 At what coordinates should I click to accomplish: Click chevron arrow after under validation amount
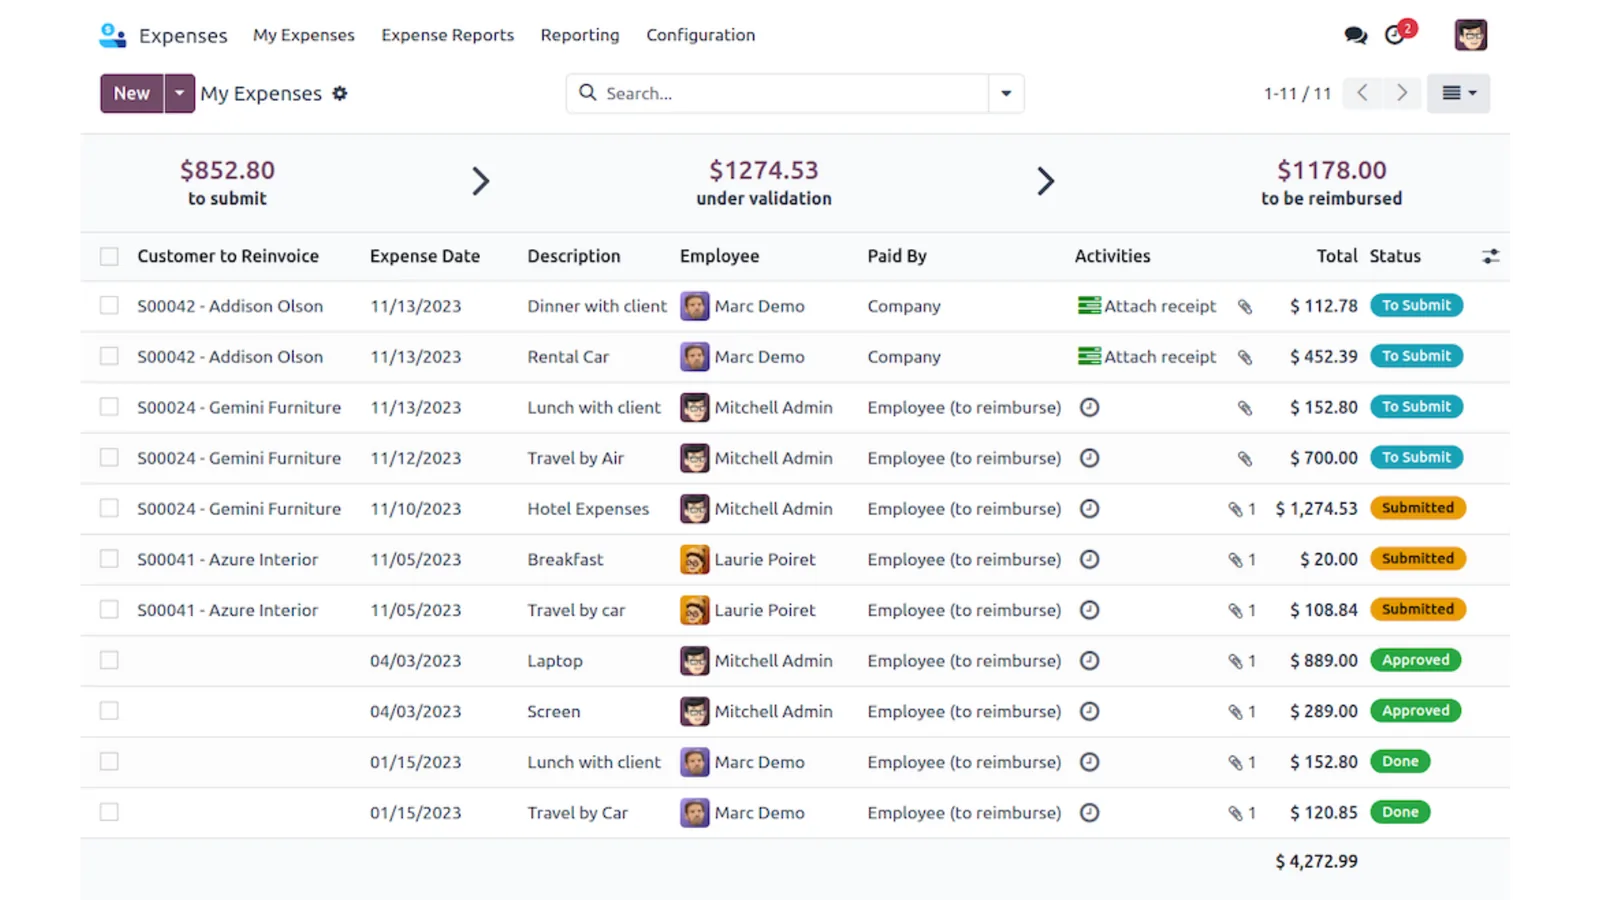tap(1045, 181)
